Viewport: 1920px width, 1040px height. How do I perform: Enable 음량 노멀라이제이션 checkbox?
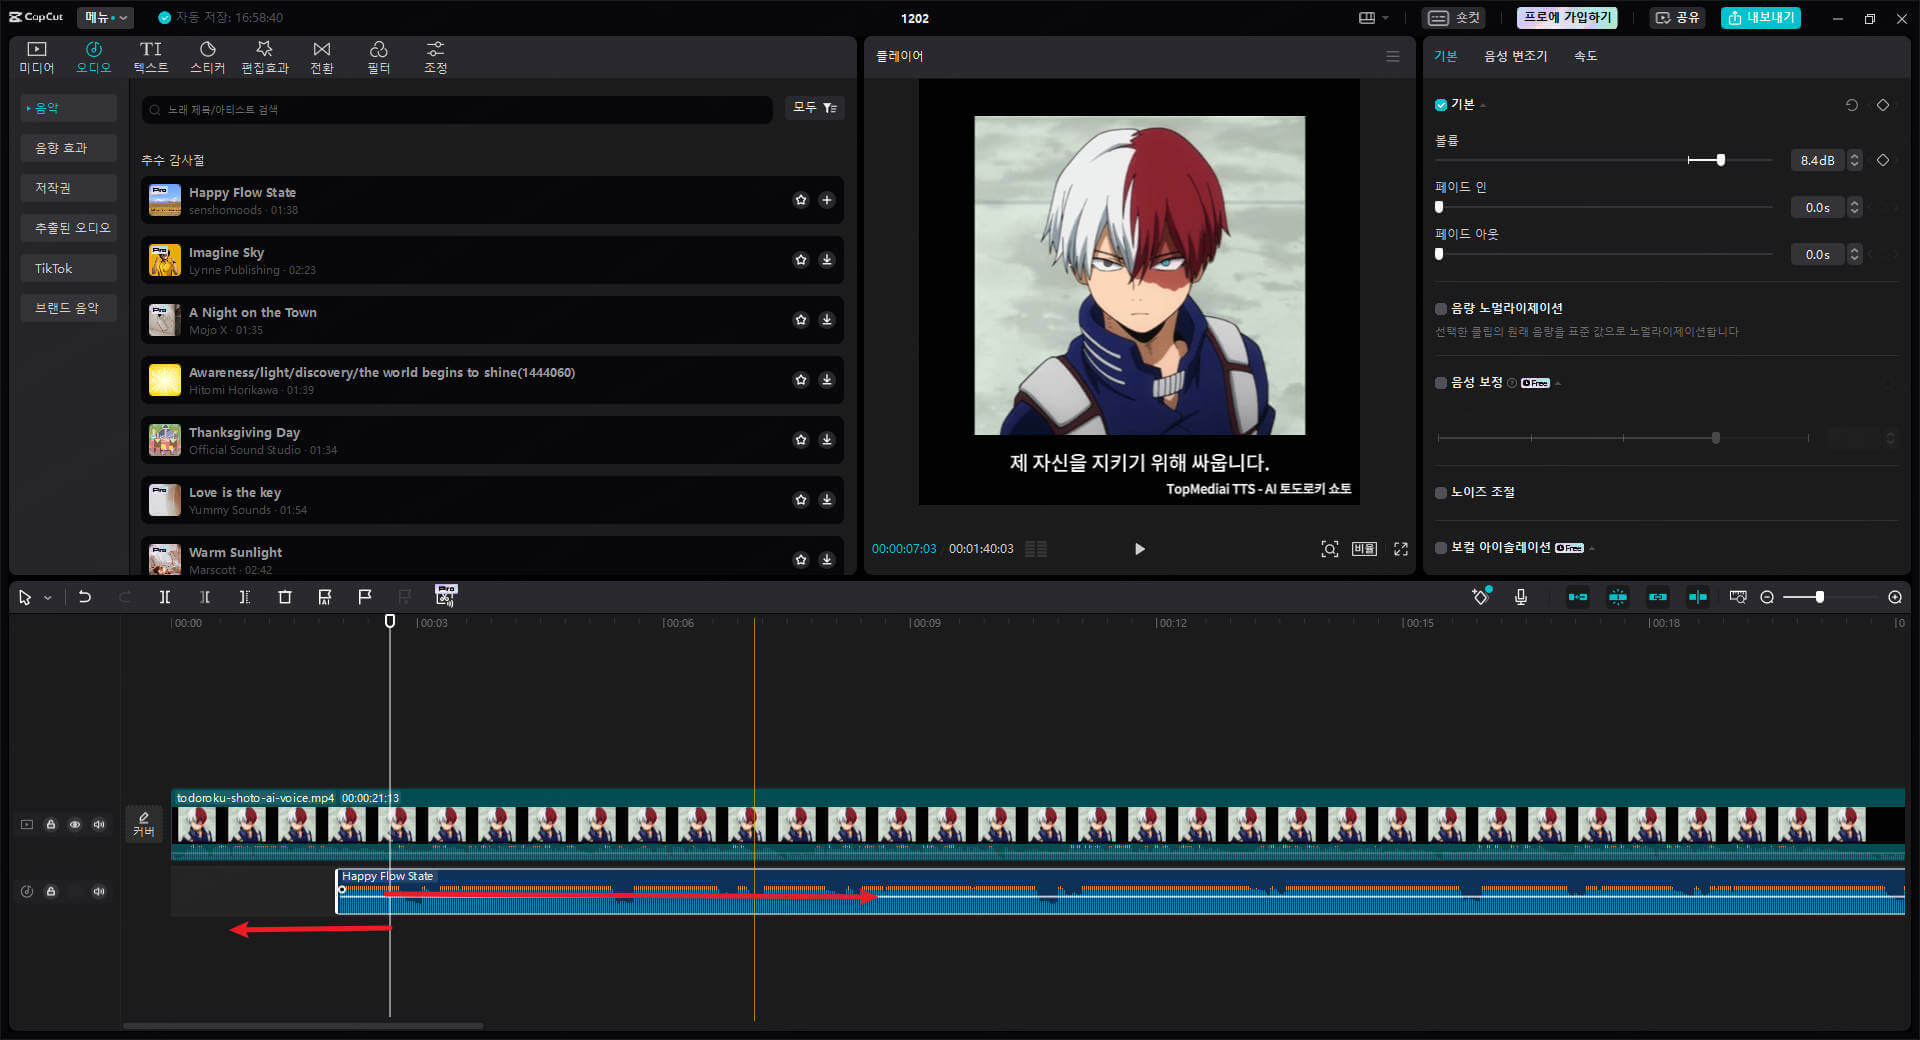(x=1441, y=309)
